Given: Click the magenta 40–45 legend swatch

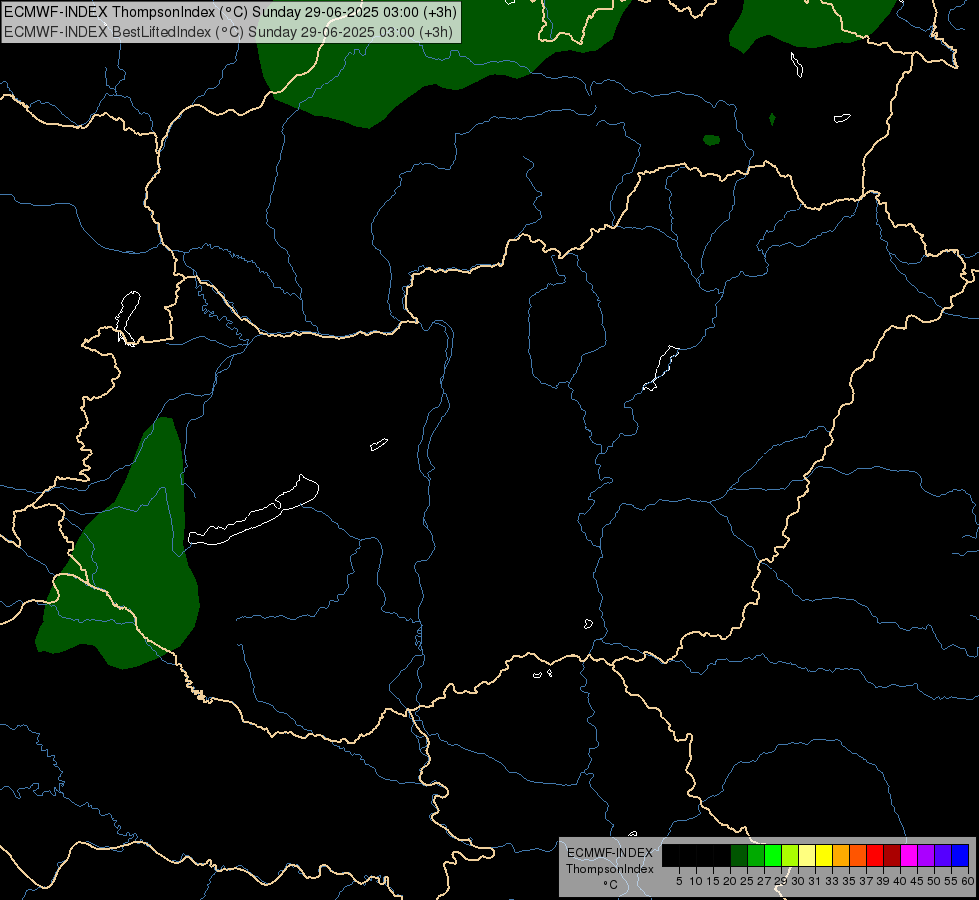Looking at the screenshot, I should [x=909, y=855].
